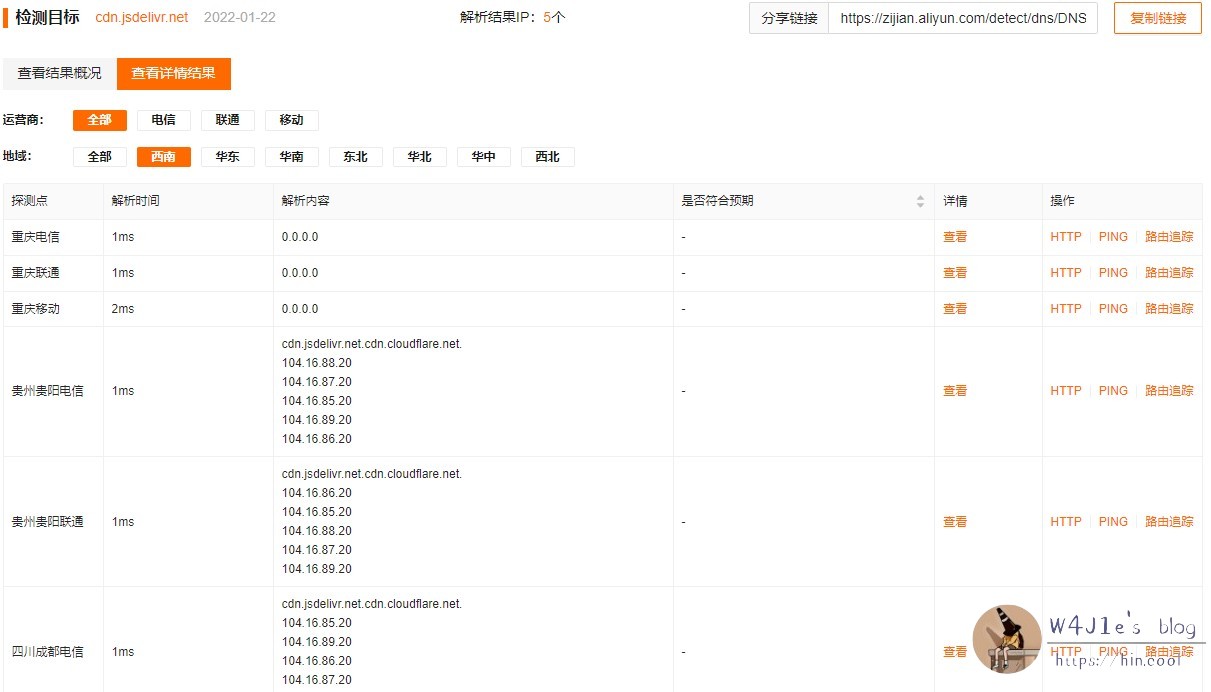
Task: Filter carrier by 移动
Action: coord(292,120)
